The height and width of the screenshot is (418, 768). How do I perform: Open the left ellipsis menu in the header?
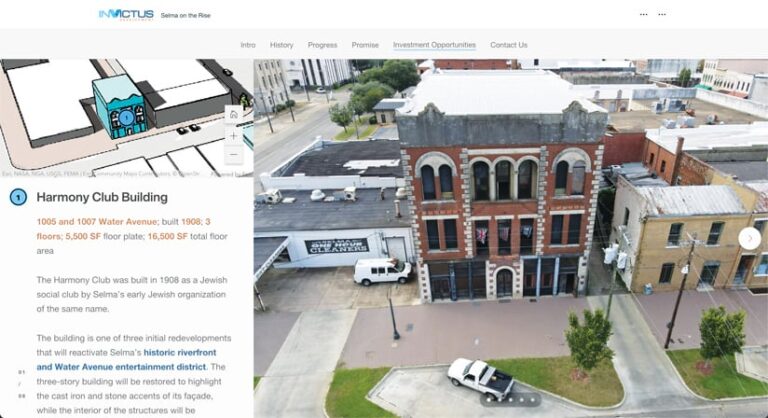click(x=644, y=15)
